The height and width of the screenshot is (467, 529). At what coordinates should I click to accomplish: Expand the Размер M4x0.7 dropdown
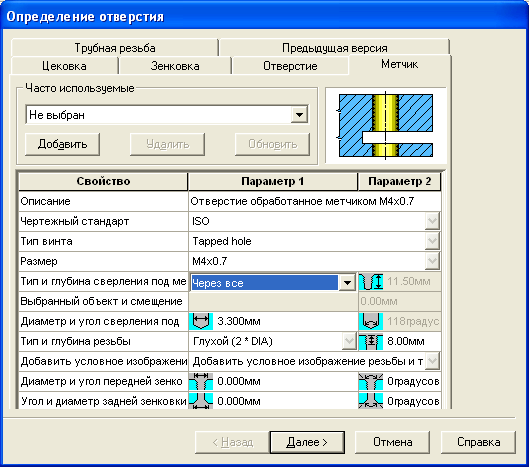click(433, 261)
